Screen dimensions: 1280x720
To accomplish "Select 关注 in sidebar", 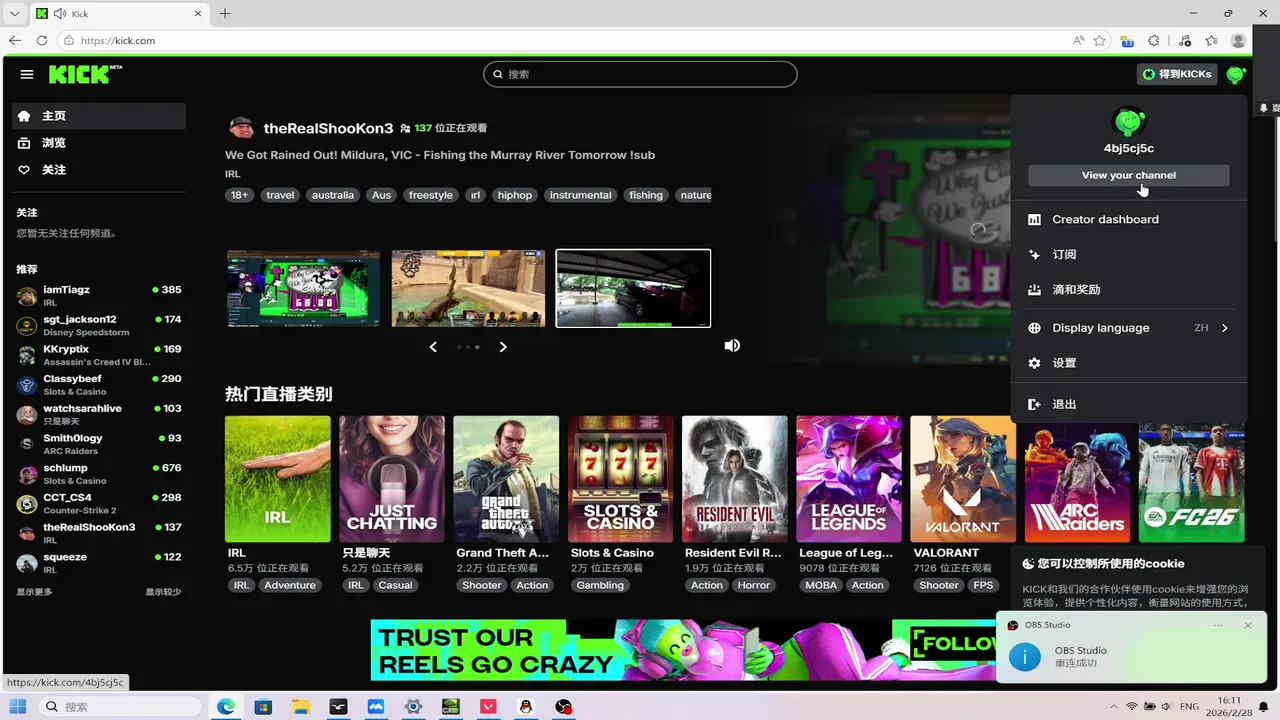I will (x=99, y=170).
